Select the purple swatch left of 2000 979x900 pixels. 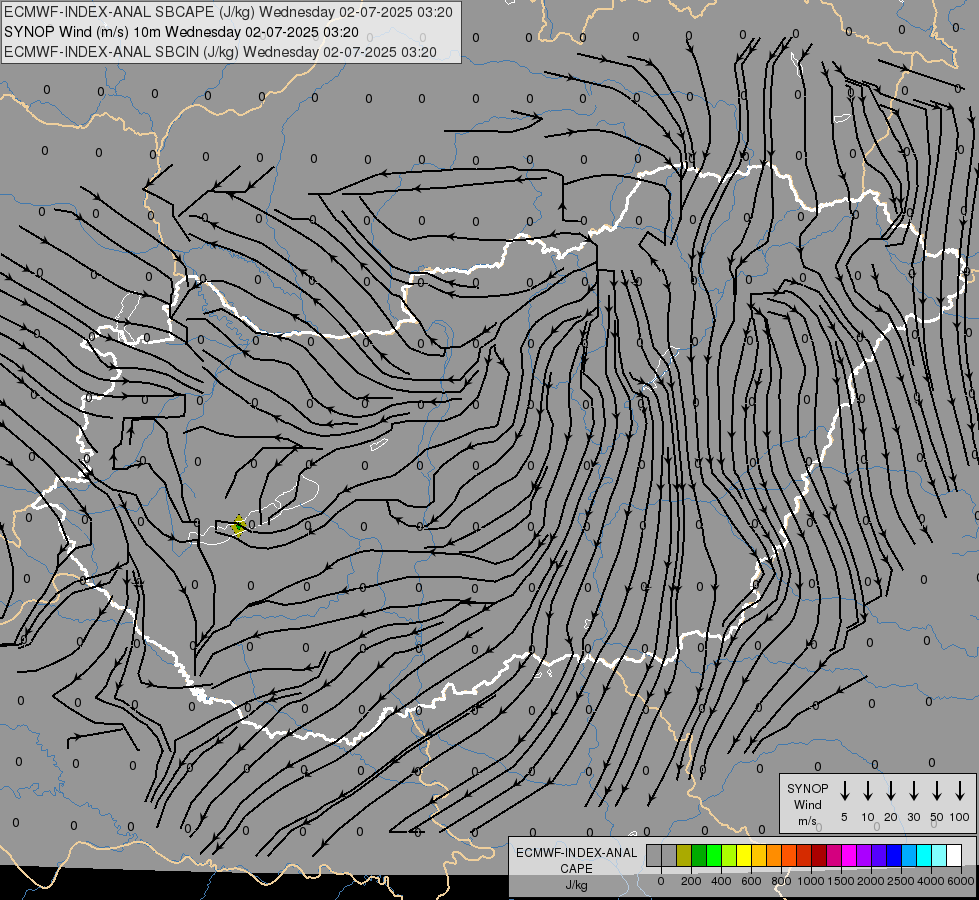(x=864, y=855)
